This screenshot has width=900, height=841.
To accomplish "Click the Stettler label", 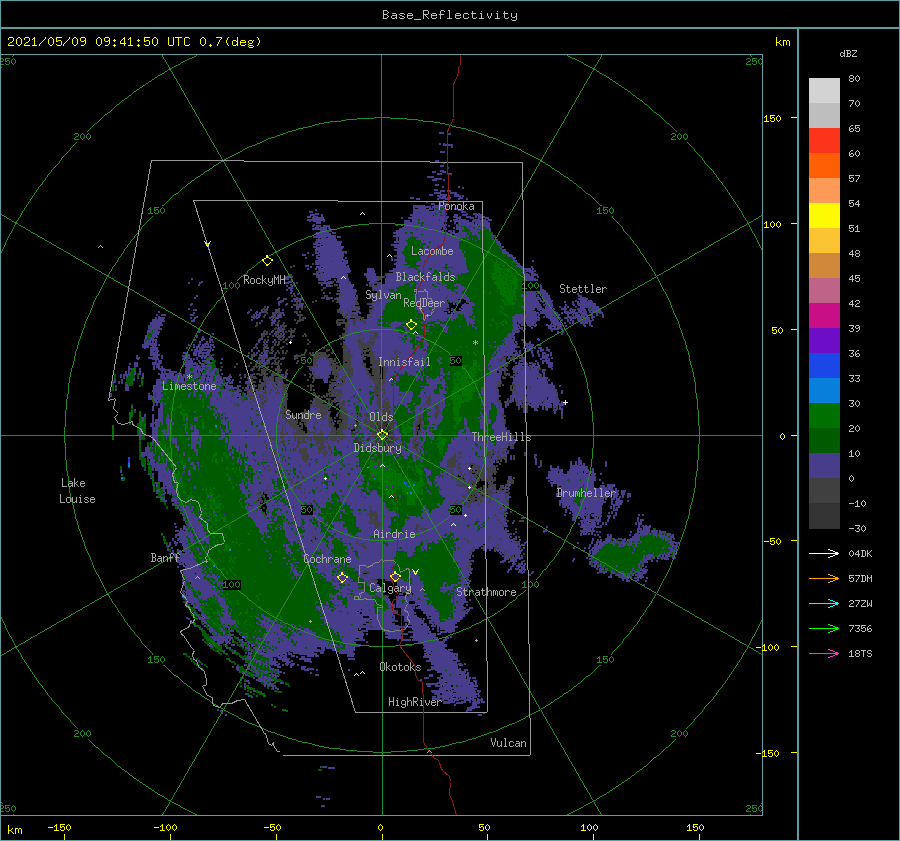I will [583, 289].
